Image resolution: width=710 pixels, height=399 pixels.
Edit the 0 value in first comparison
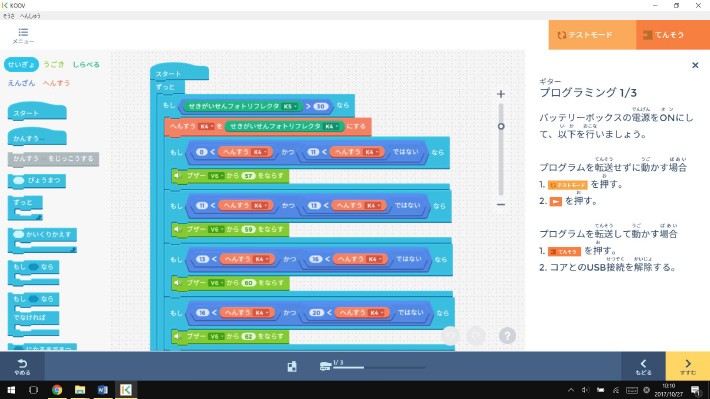click(x=202, y=152)
